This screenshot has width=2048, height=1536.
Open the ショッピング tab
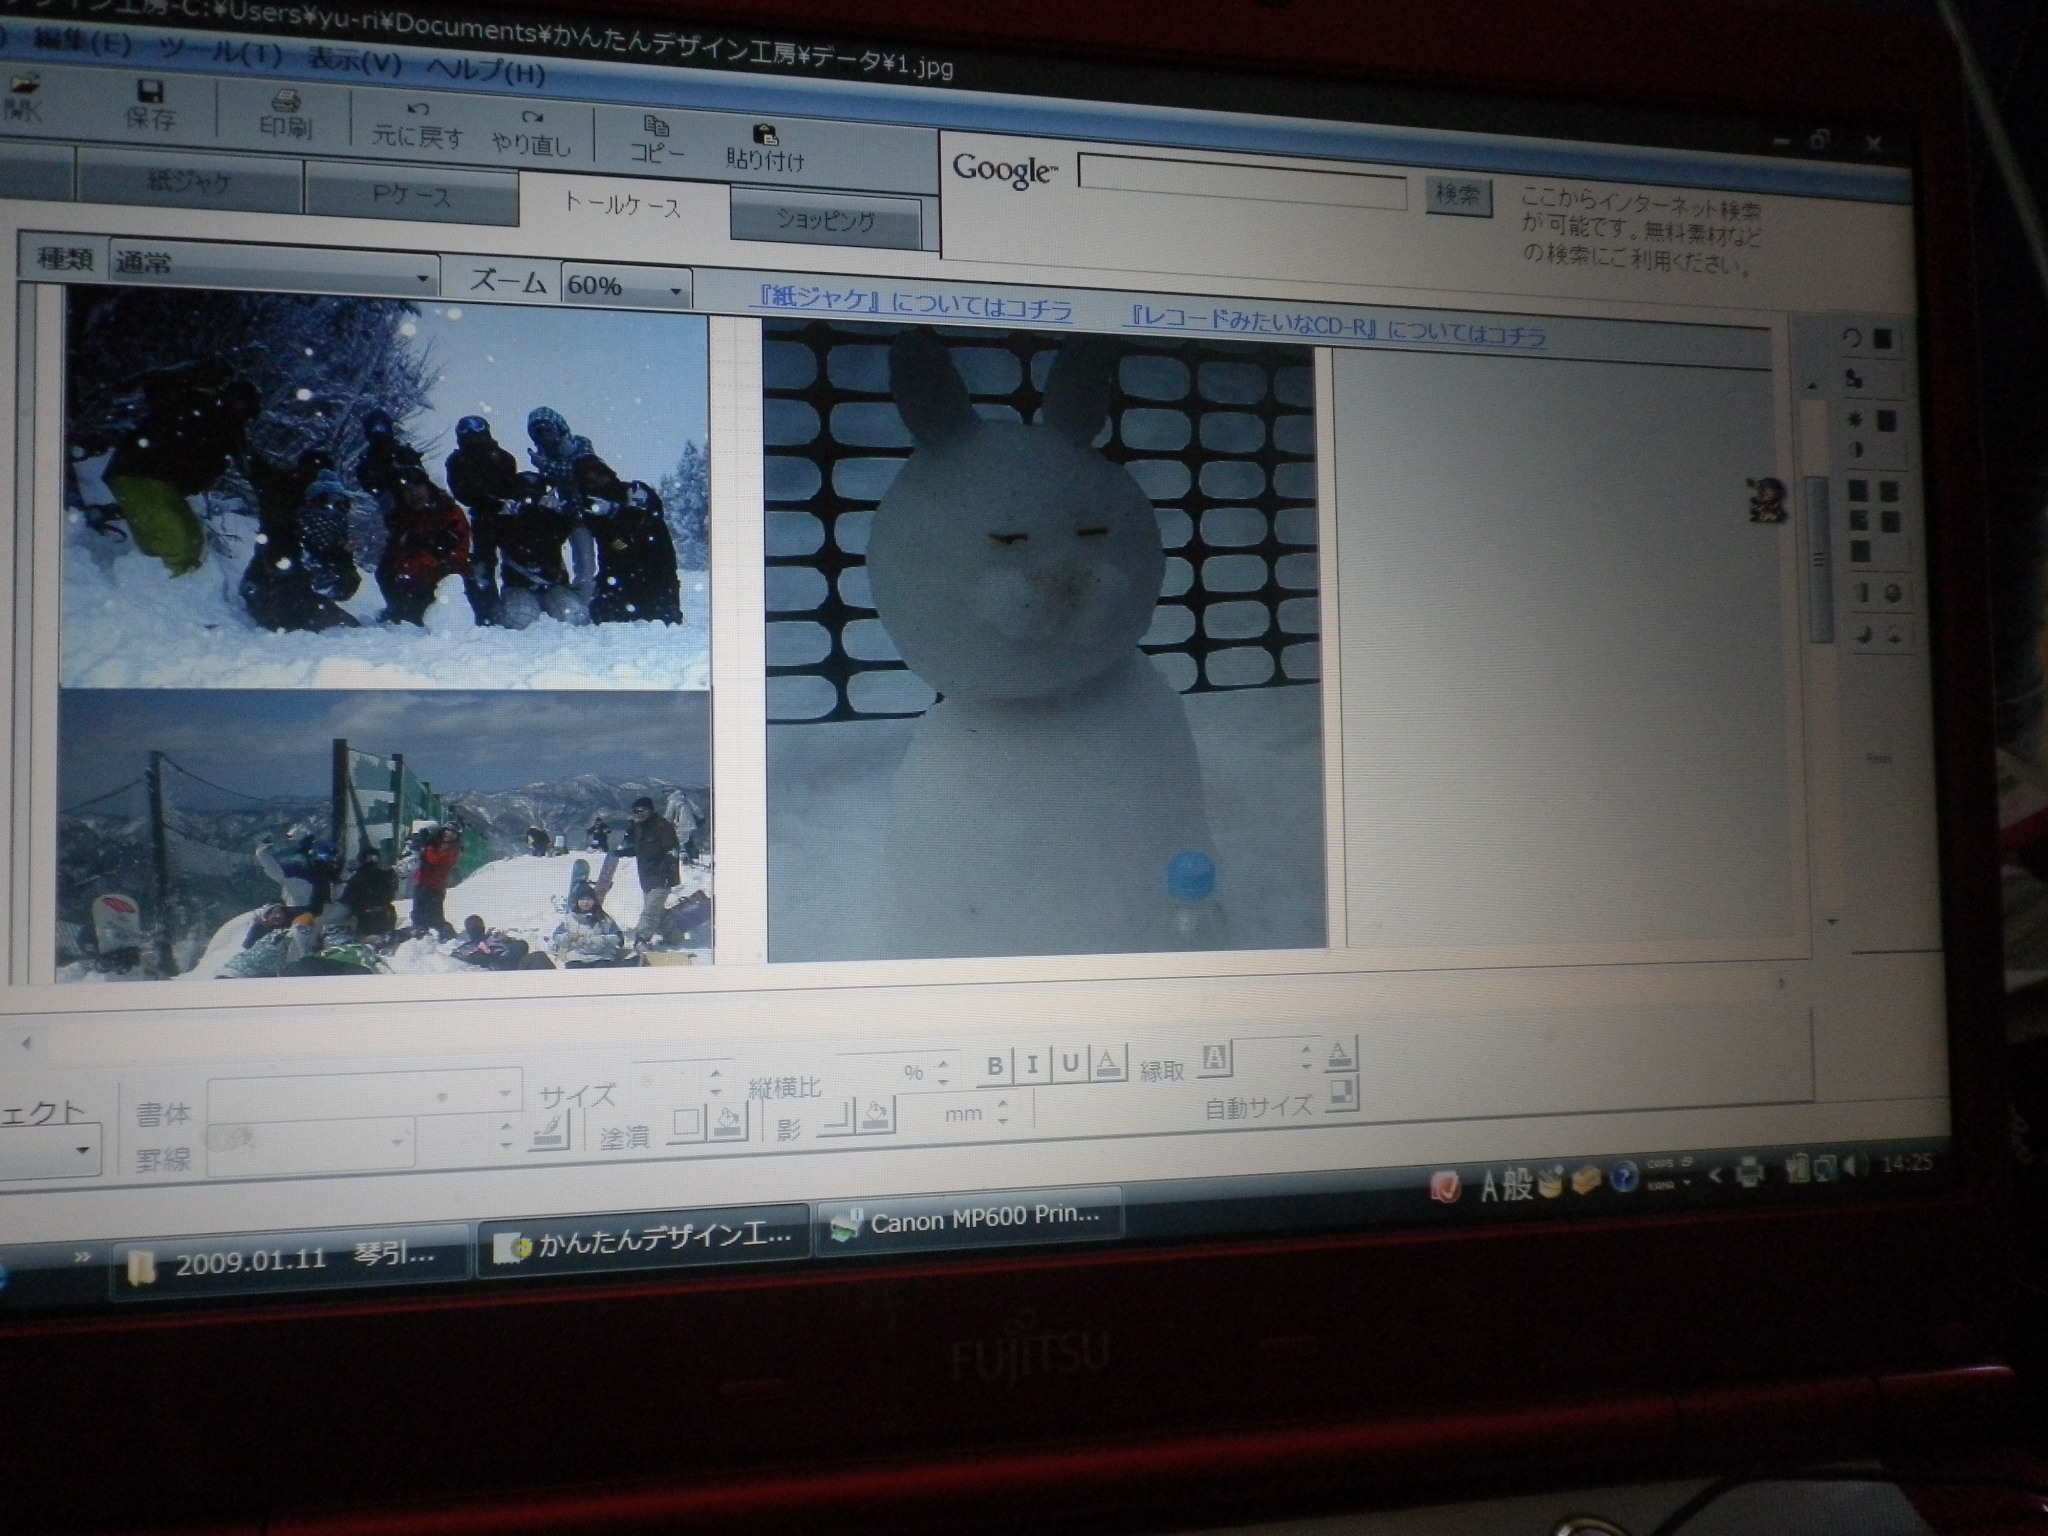point(826,220)
